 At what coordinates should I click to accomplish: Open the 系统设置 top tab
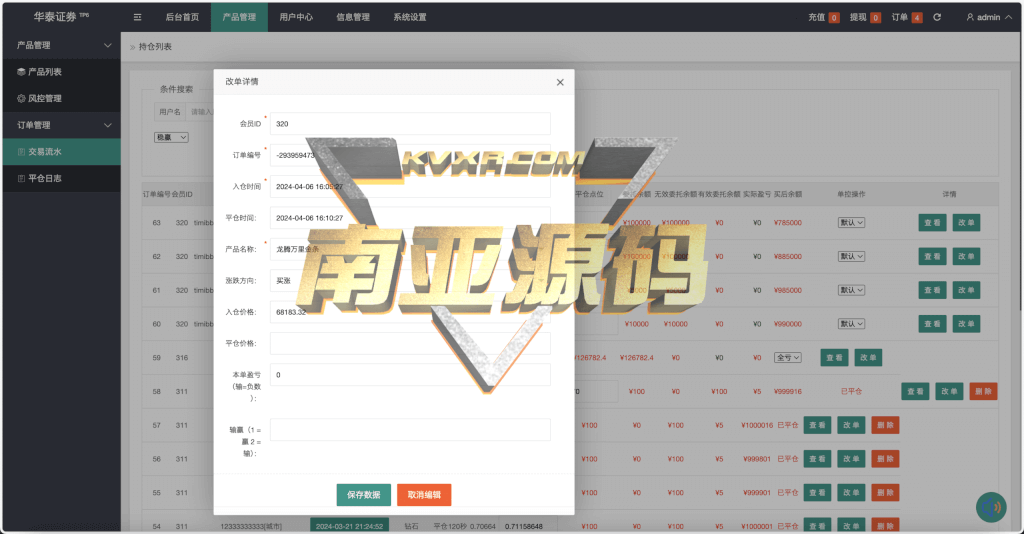(409, 17)
